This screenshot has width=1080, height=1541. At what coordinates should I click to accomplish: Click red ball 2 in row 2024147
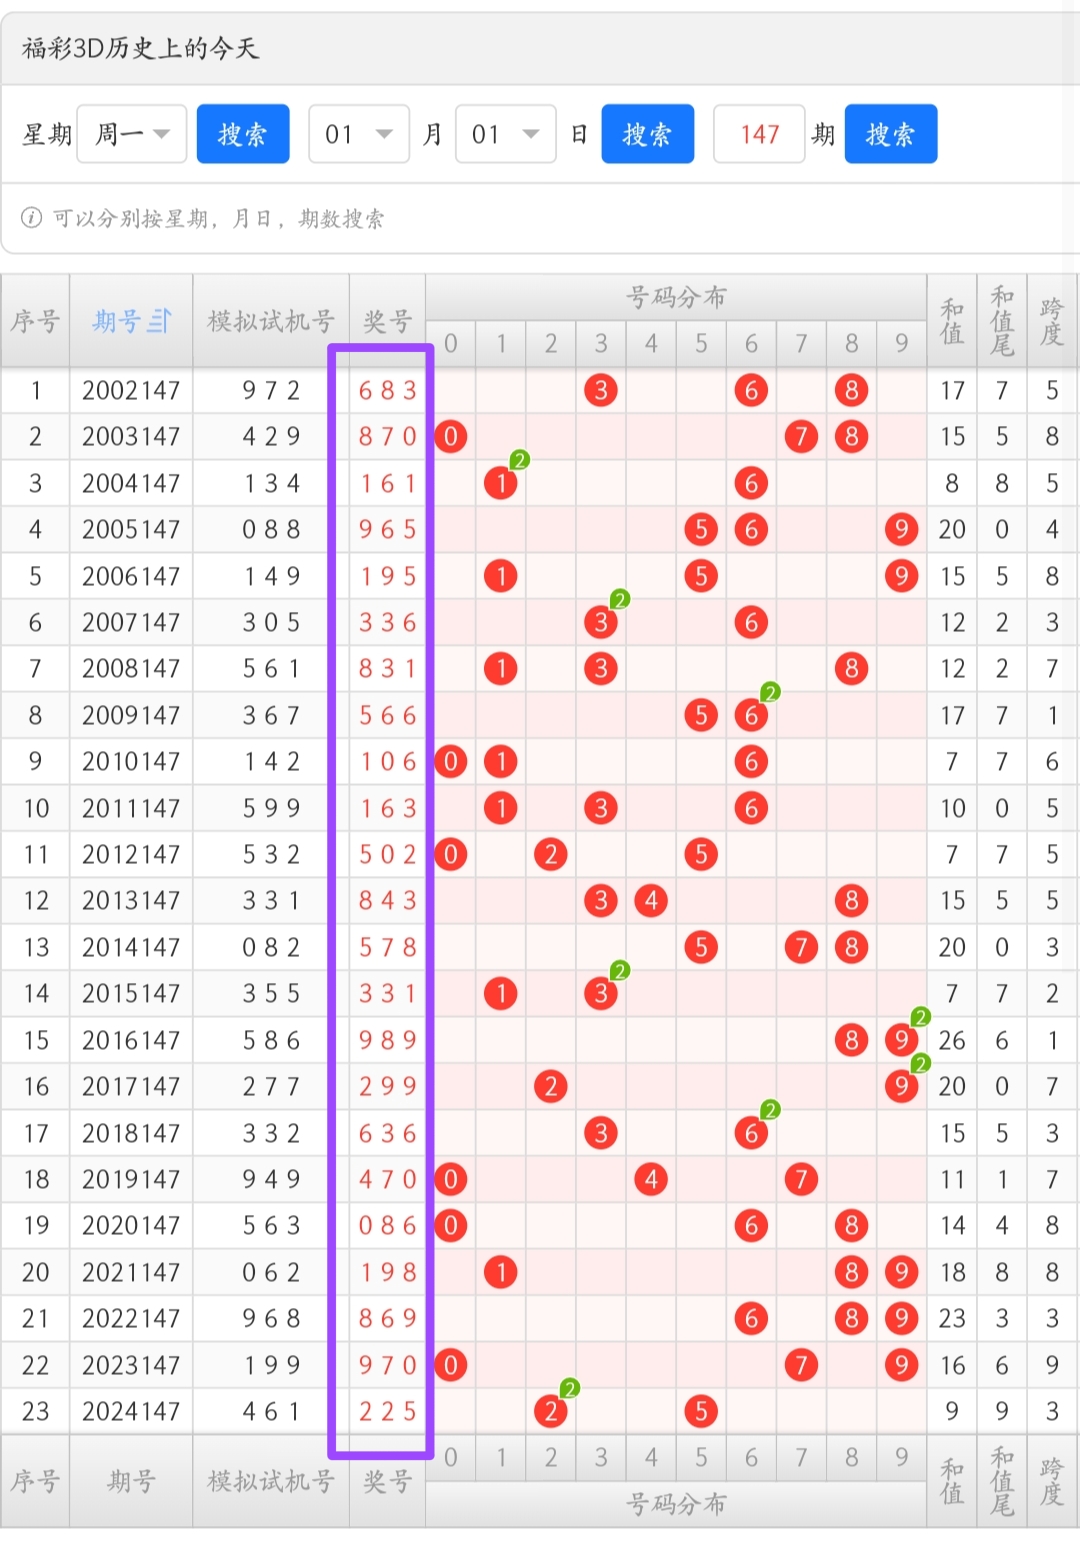[x=551, y=1412]
